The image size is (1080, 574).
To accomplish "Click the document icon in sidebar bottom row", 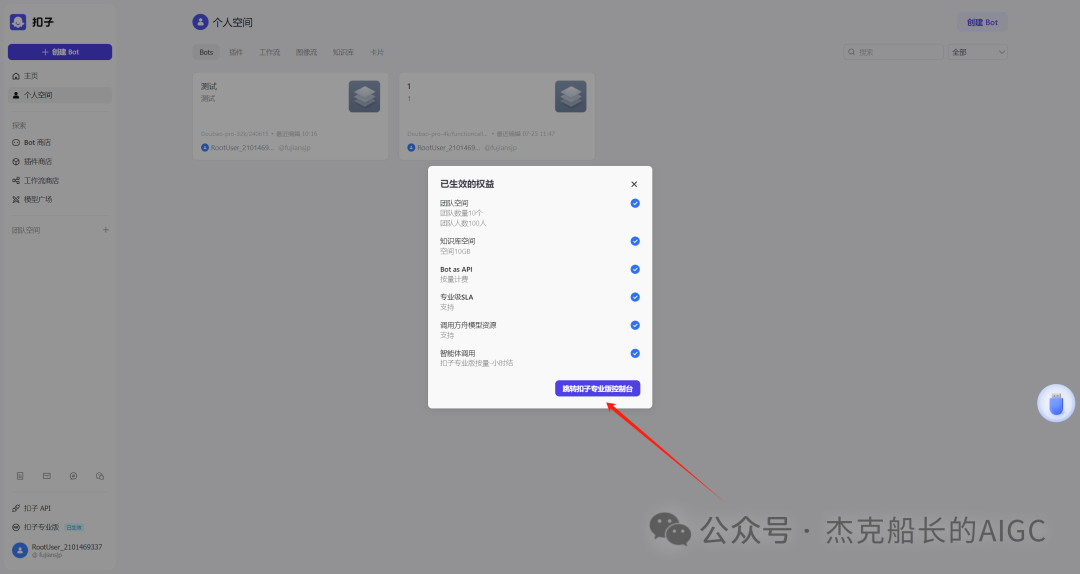I will tap(20, 476).
